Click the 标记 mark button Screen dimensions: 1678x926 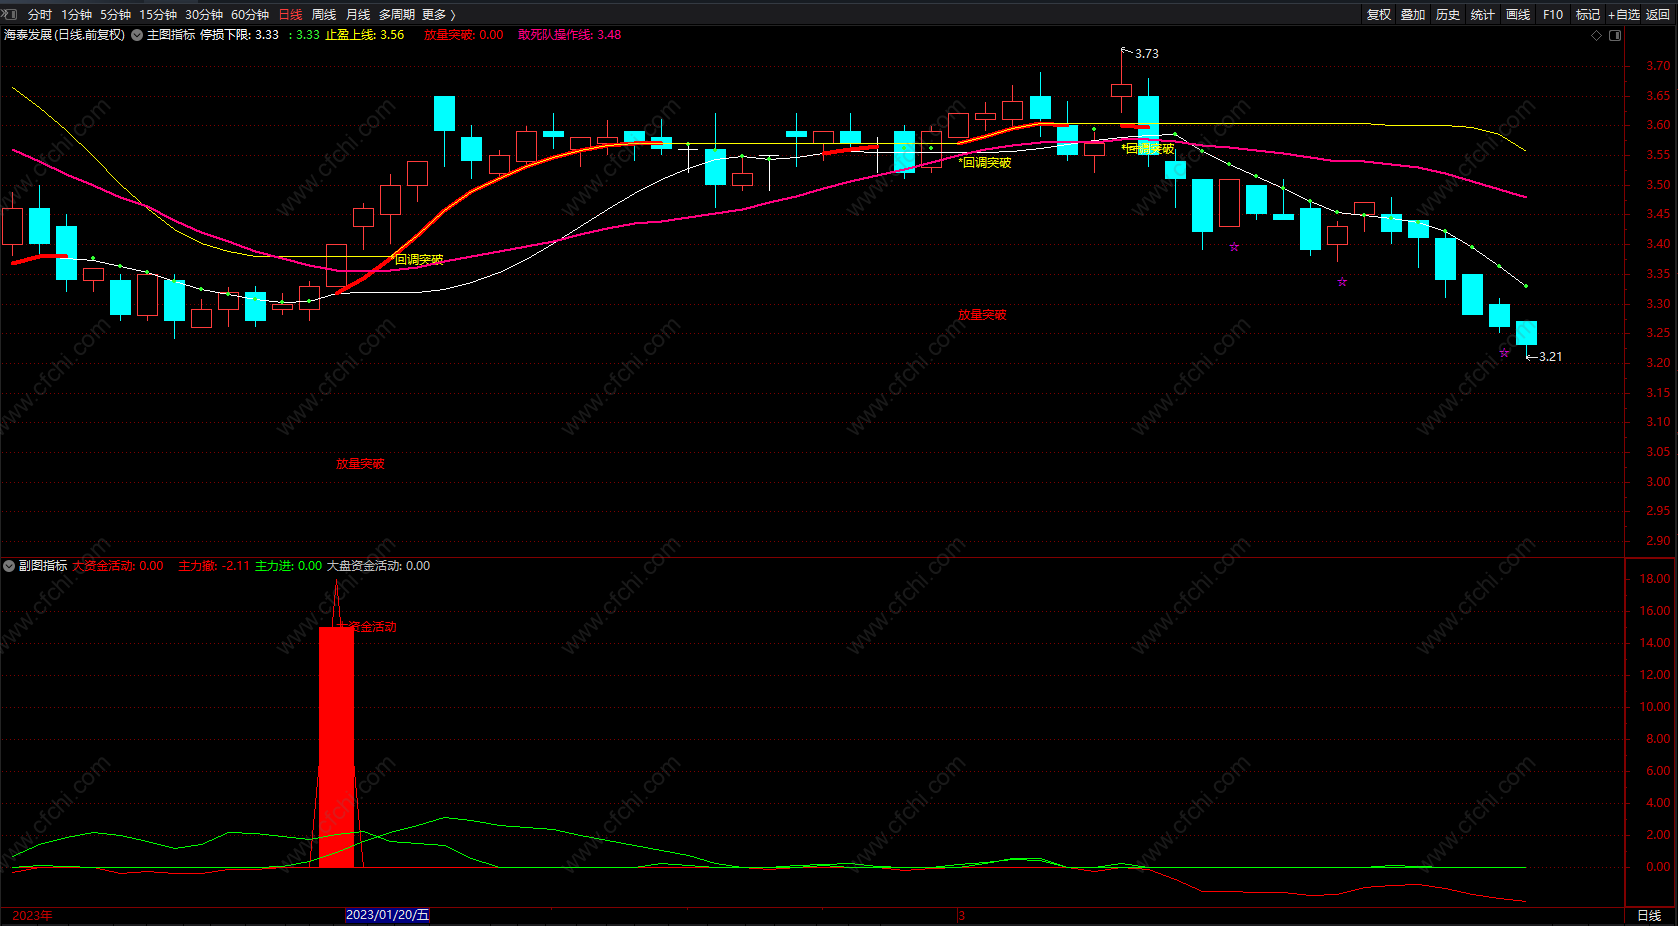click(x=1588, y=15)
